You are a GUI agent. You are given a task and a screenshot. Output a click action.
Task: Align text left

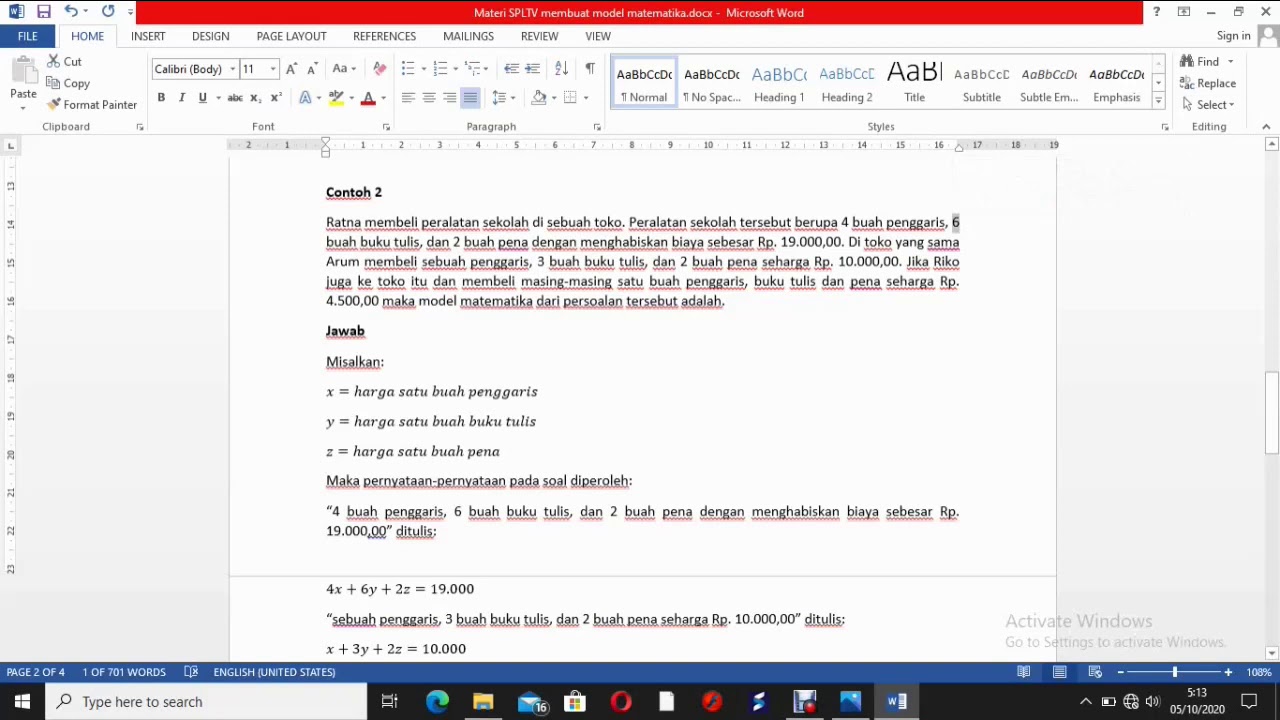click(408, 98)
